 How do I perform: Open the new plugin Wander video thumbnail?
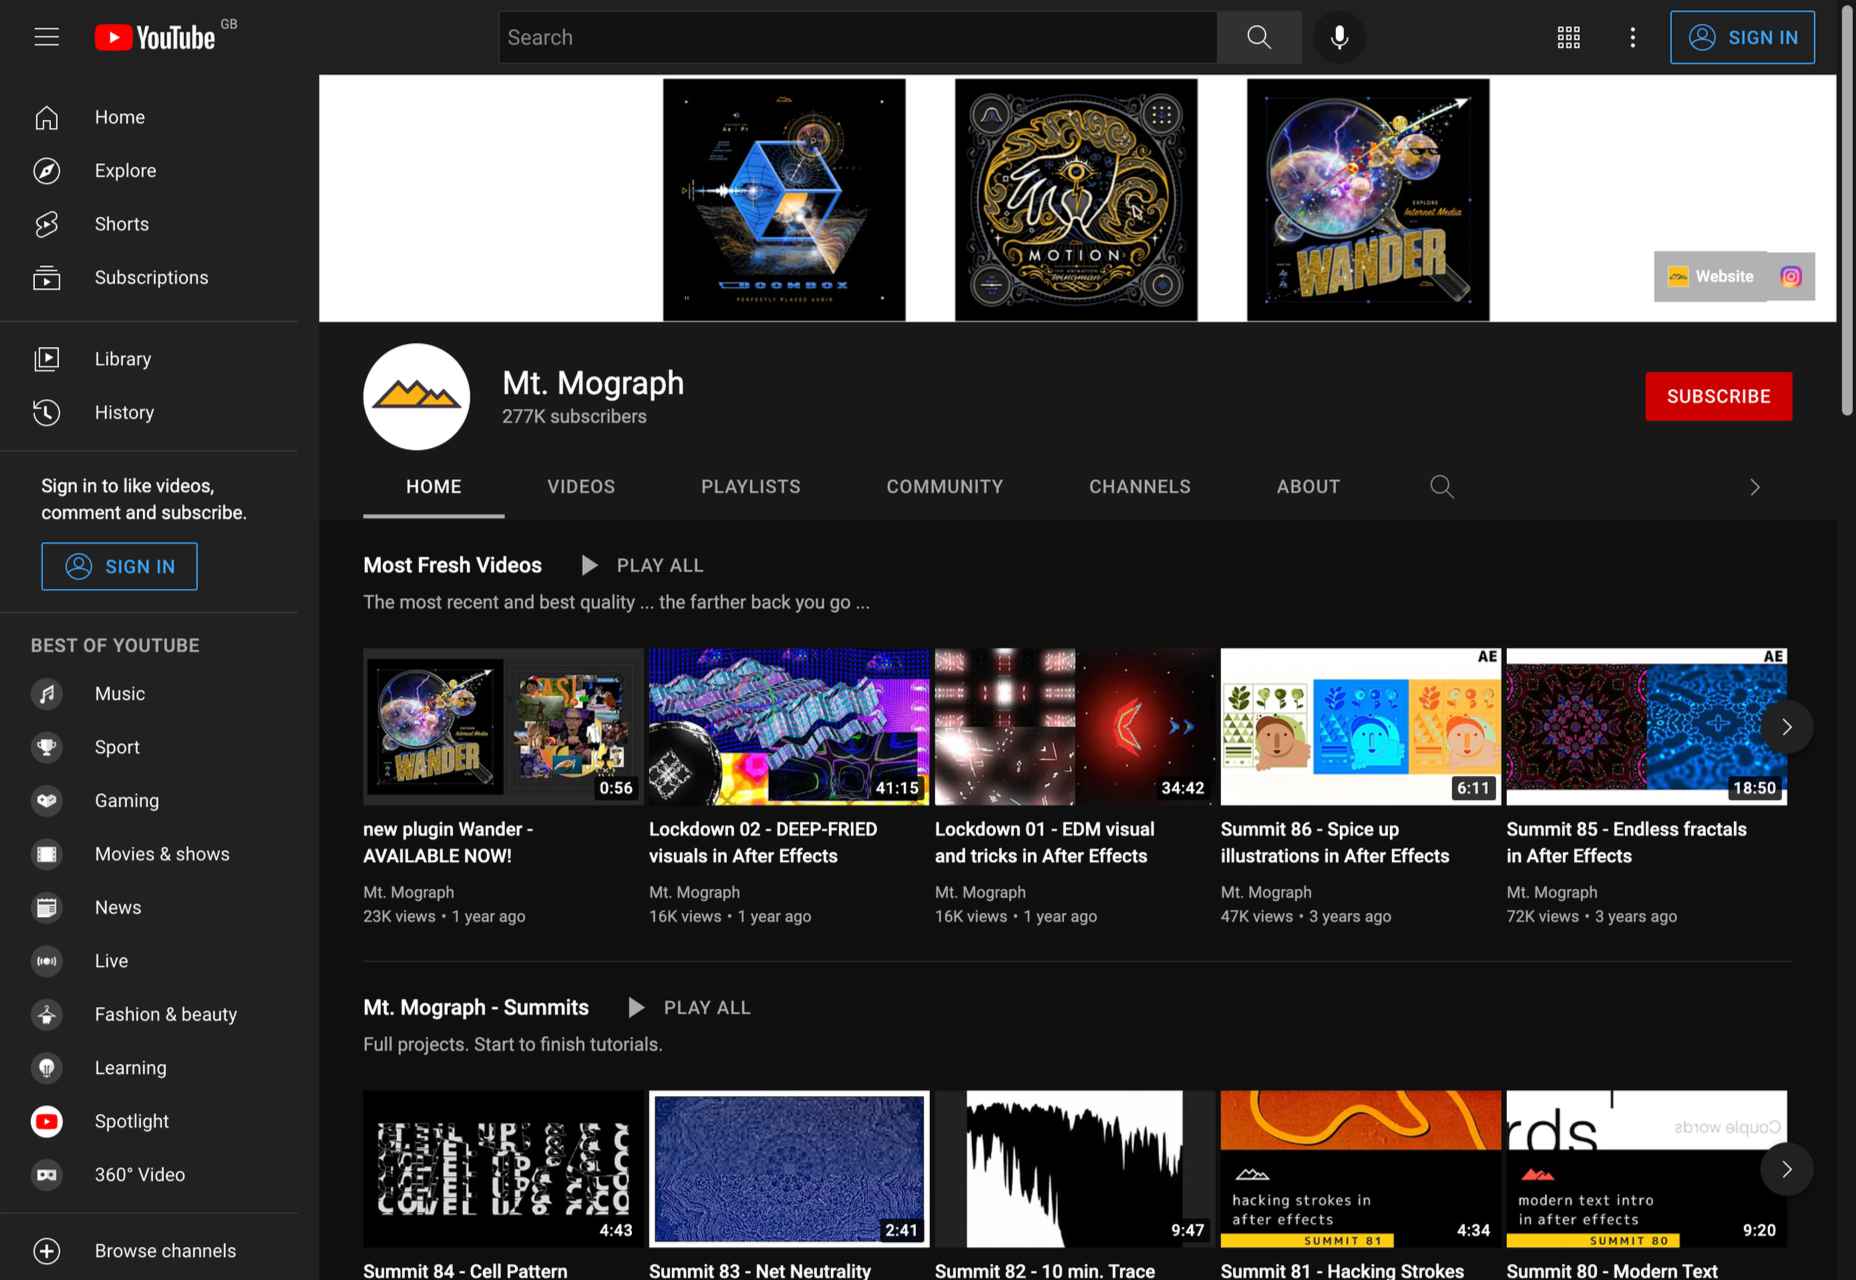coord(503,727)
